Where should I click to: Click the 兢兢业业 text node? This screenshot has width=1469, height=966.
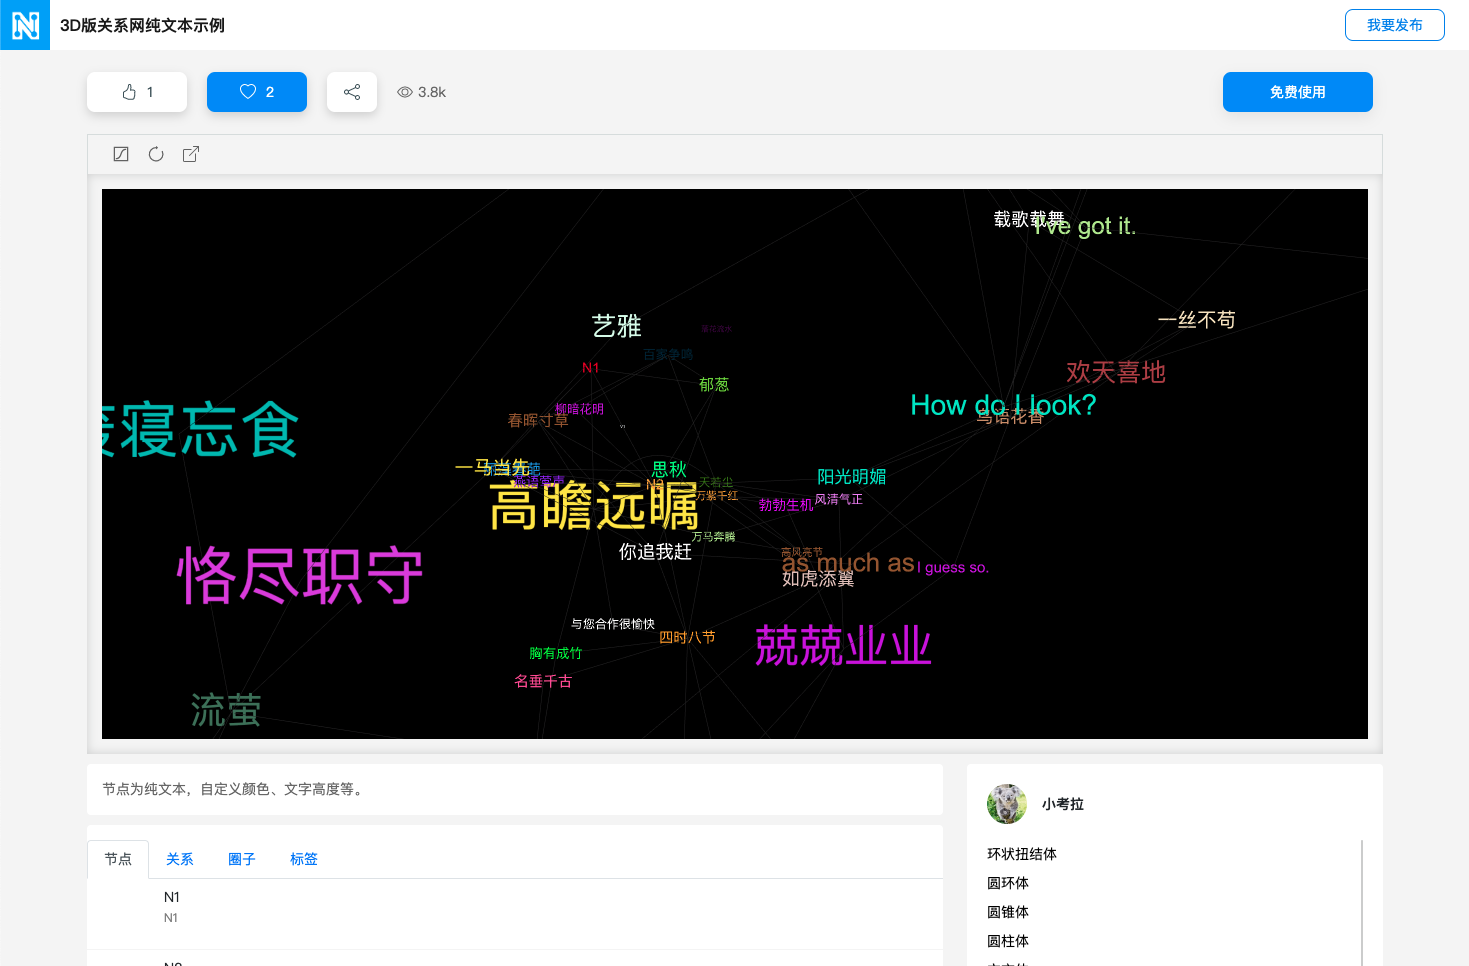pyautogui.click(x=843, y=646)
